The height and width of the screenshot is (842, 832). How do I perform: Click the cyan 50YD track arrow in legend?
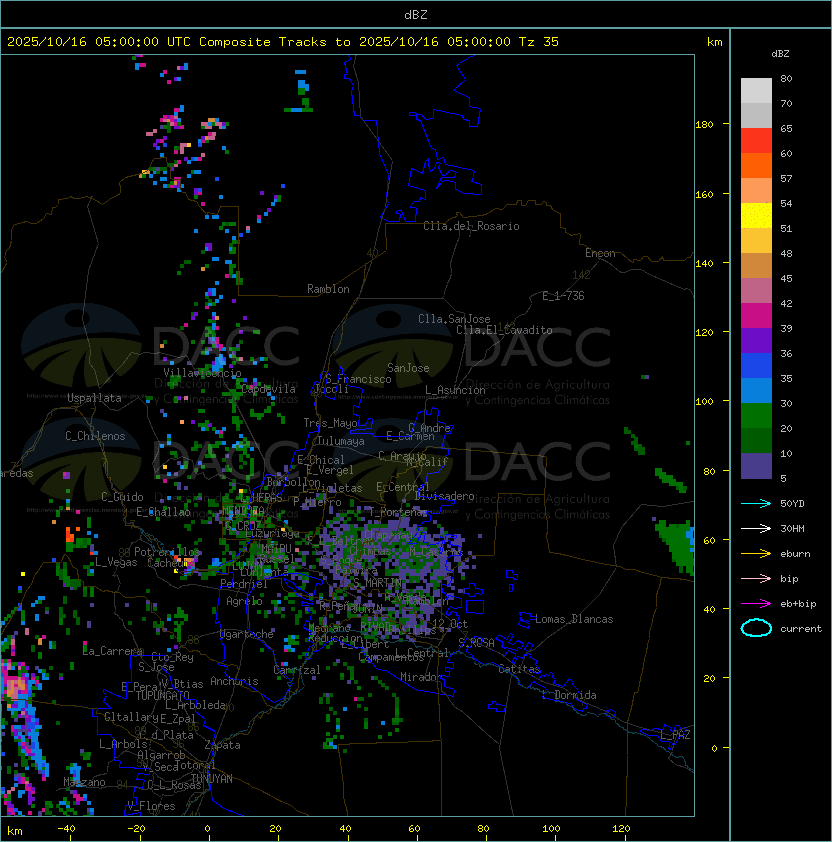coord(756,503)
